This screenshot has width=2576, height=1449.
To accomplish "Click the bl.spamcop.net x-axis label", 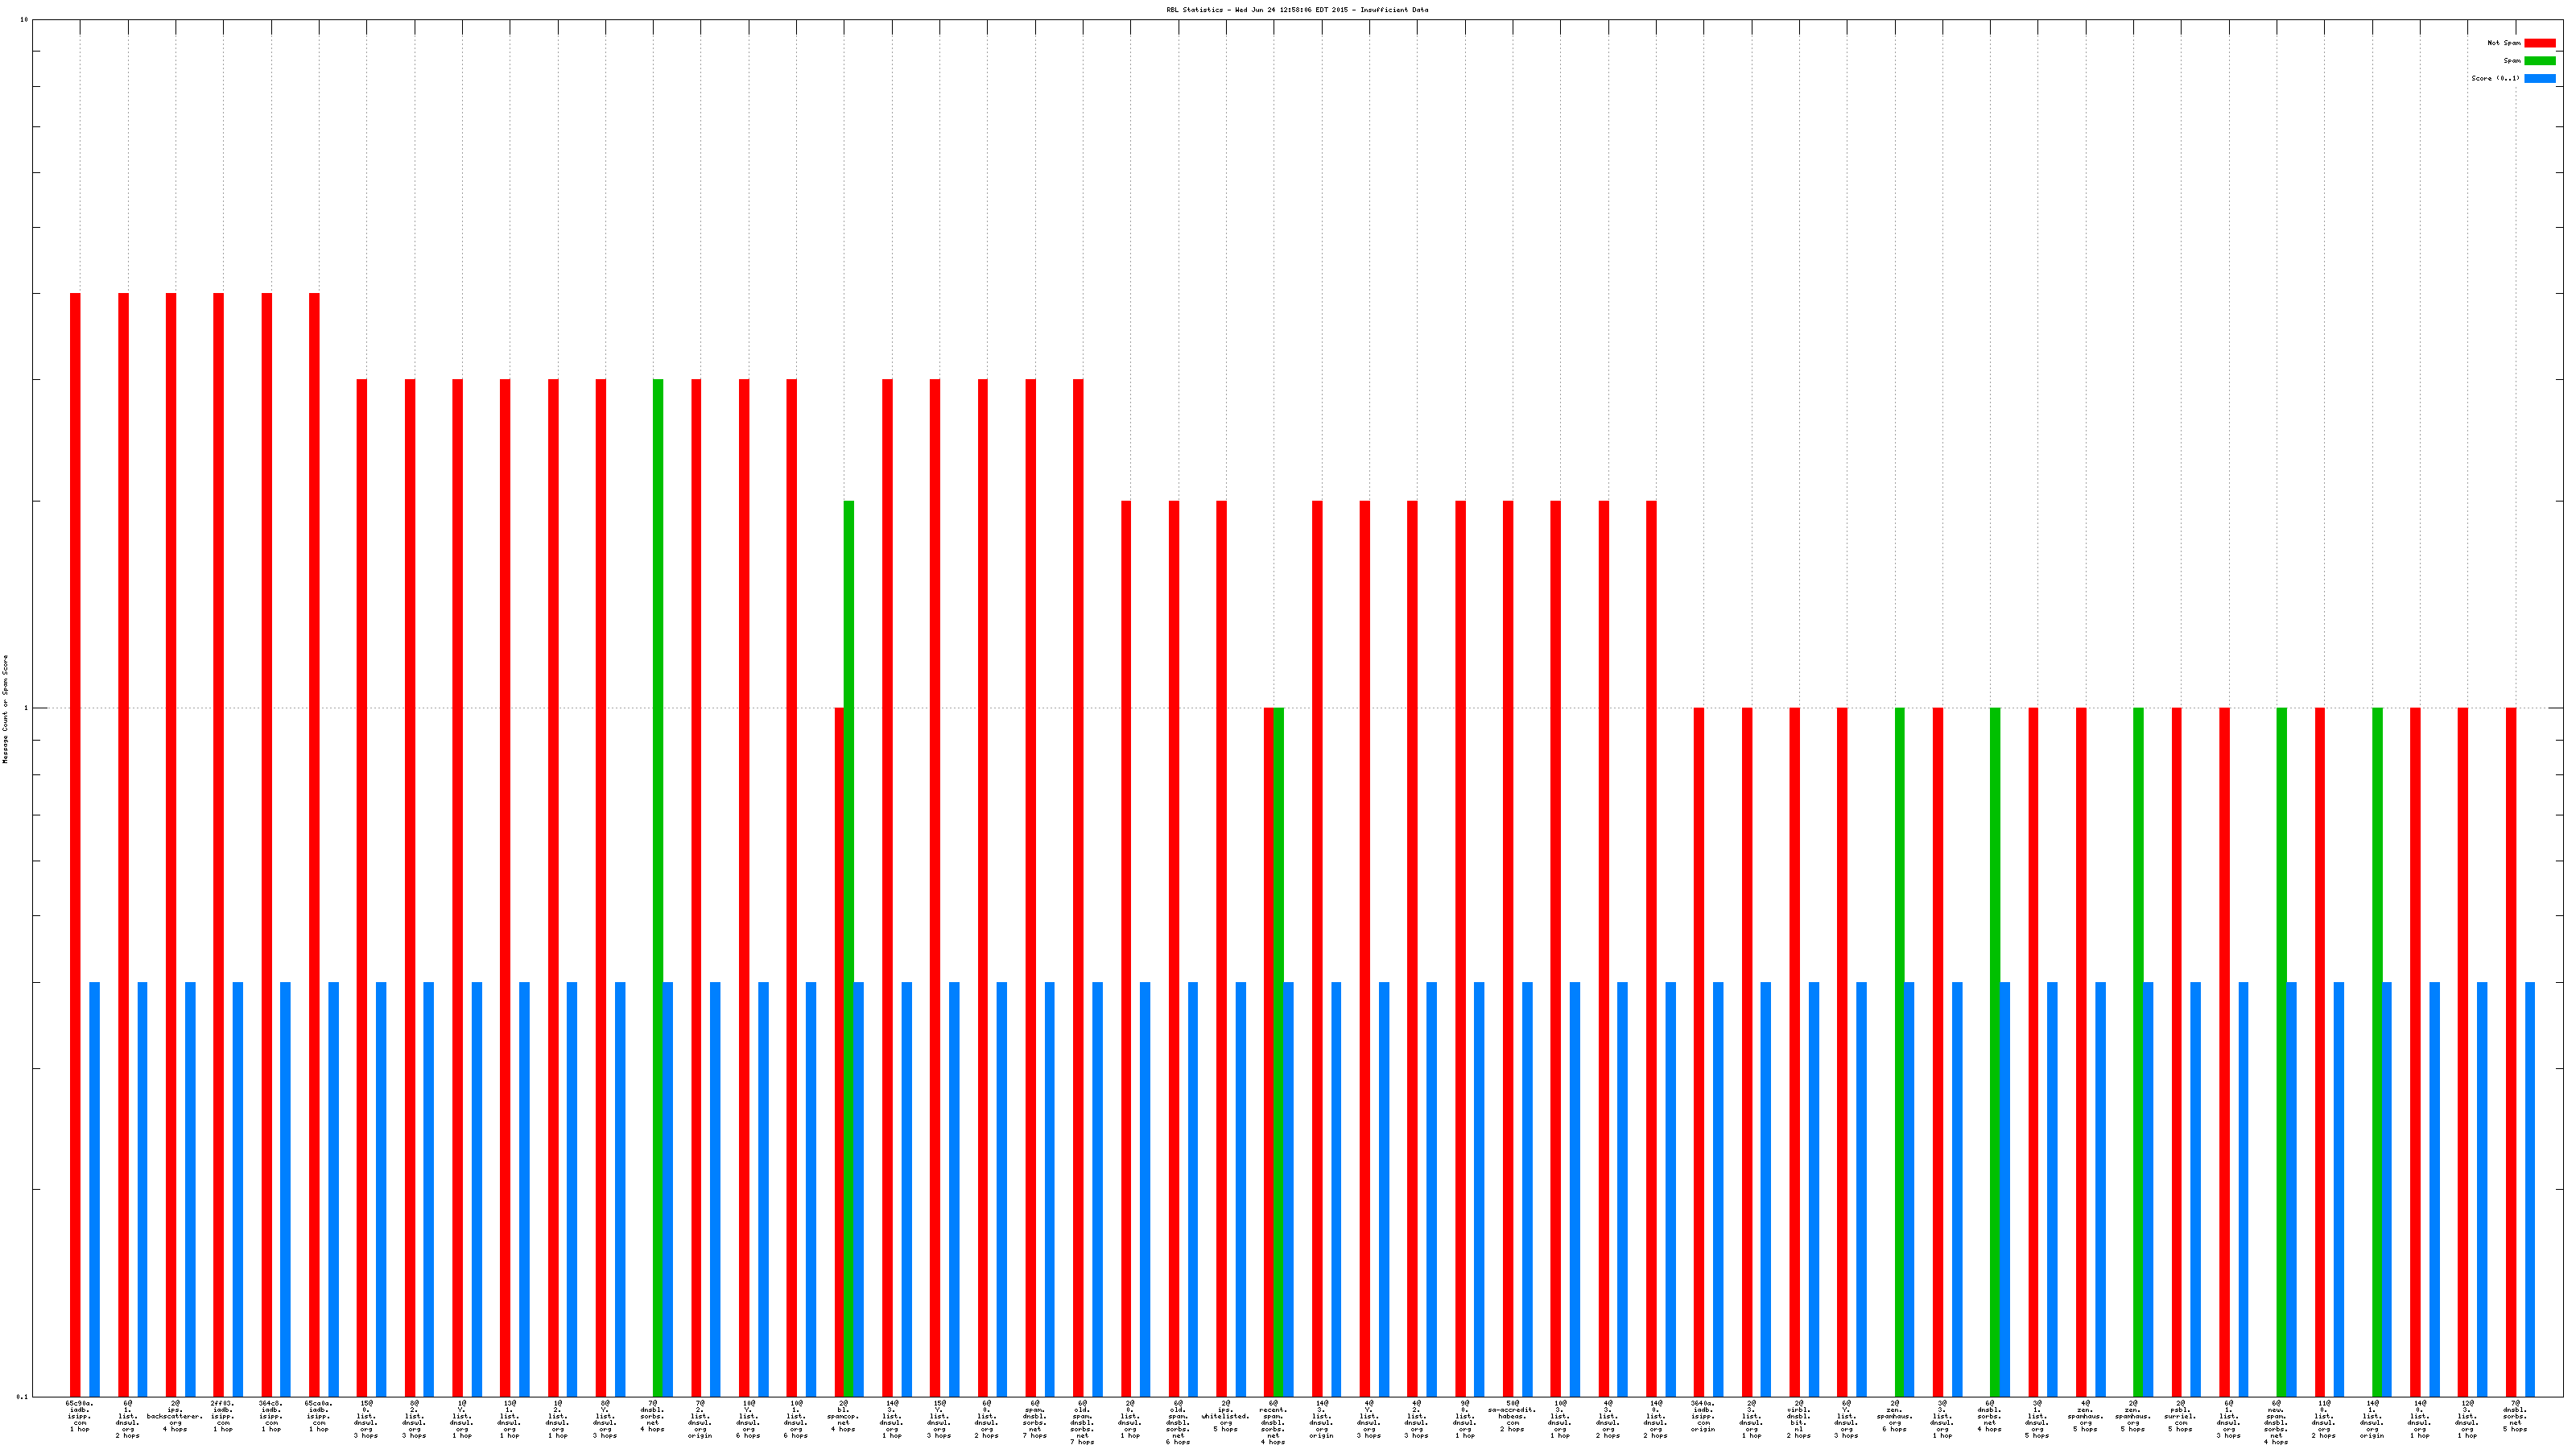I will click(843, 1416).
